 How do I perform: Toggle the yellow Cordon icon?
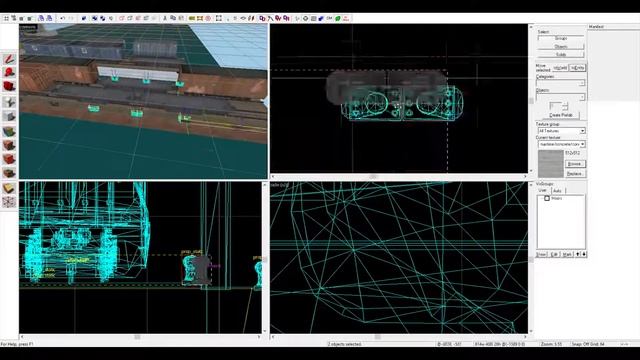[x=192, y=18]
